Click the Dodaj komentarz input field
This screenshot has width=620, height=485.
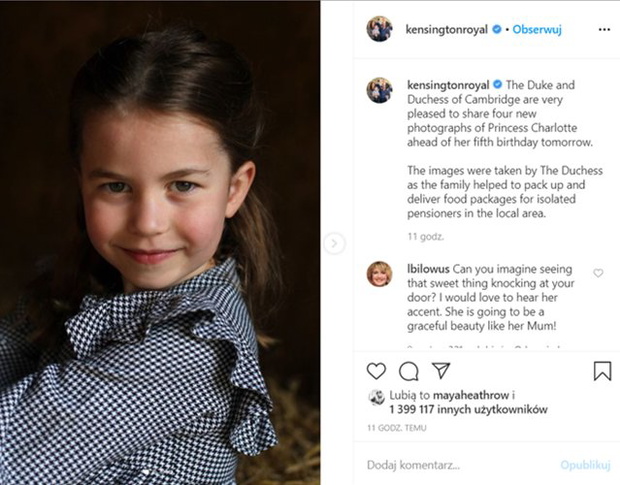(450, 465)
